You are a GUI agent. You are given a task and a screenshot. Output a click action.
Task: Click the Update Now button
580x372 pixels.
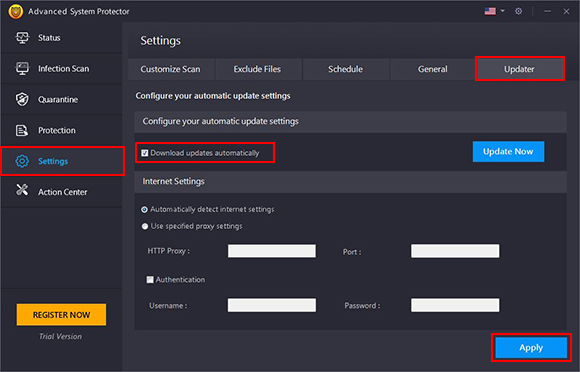point(508,152)
